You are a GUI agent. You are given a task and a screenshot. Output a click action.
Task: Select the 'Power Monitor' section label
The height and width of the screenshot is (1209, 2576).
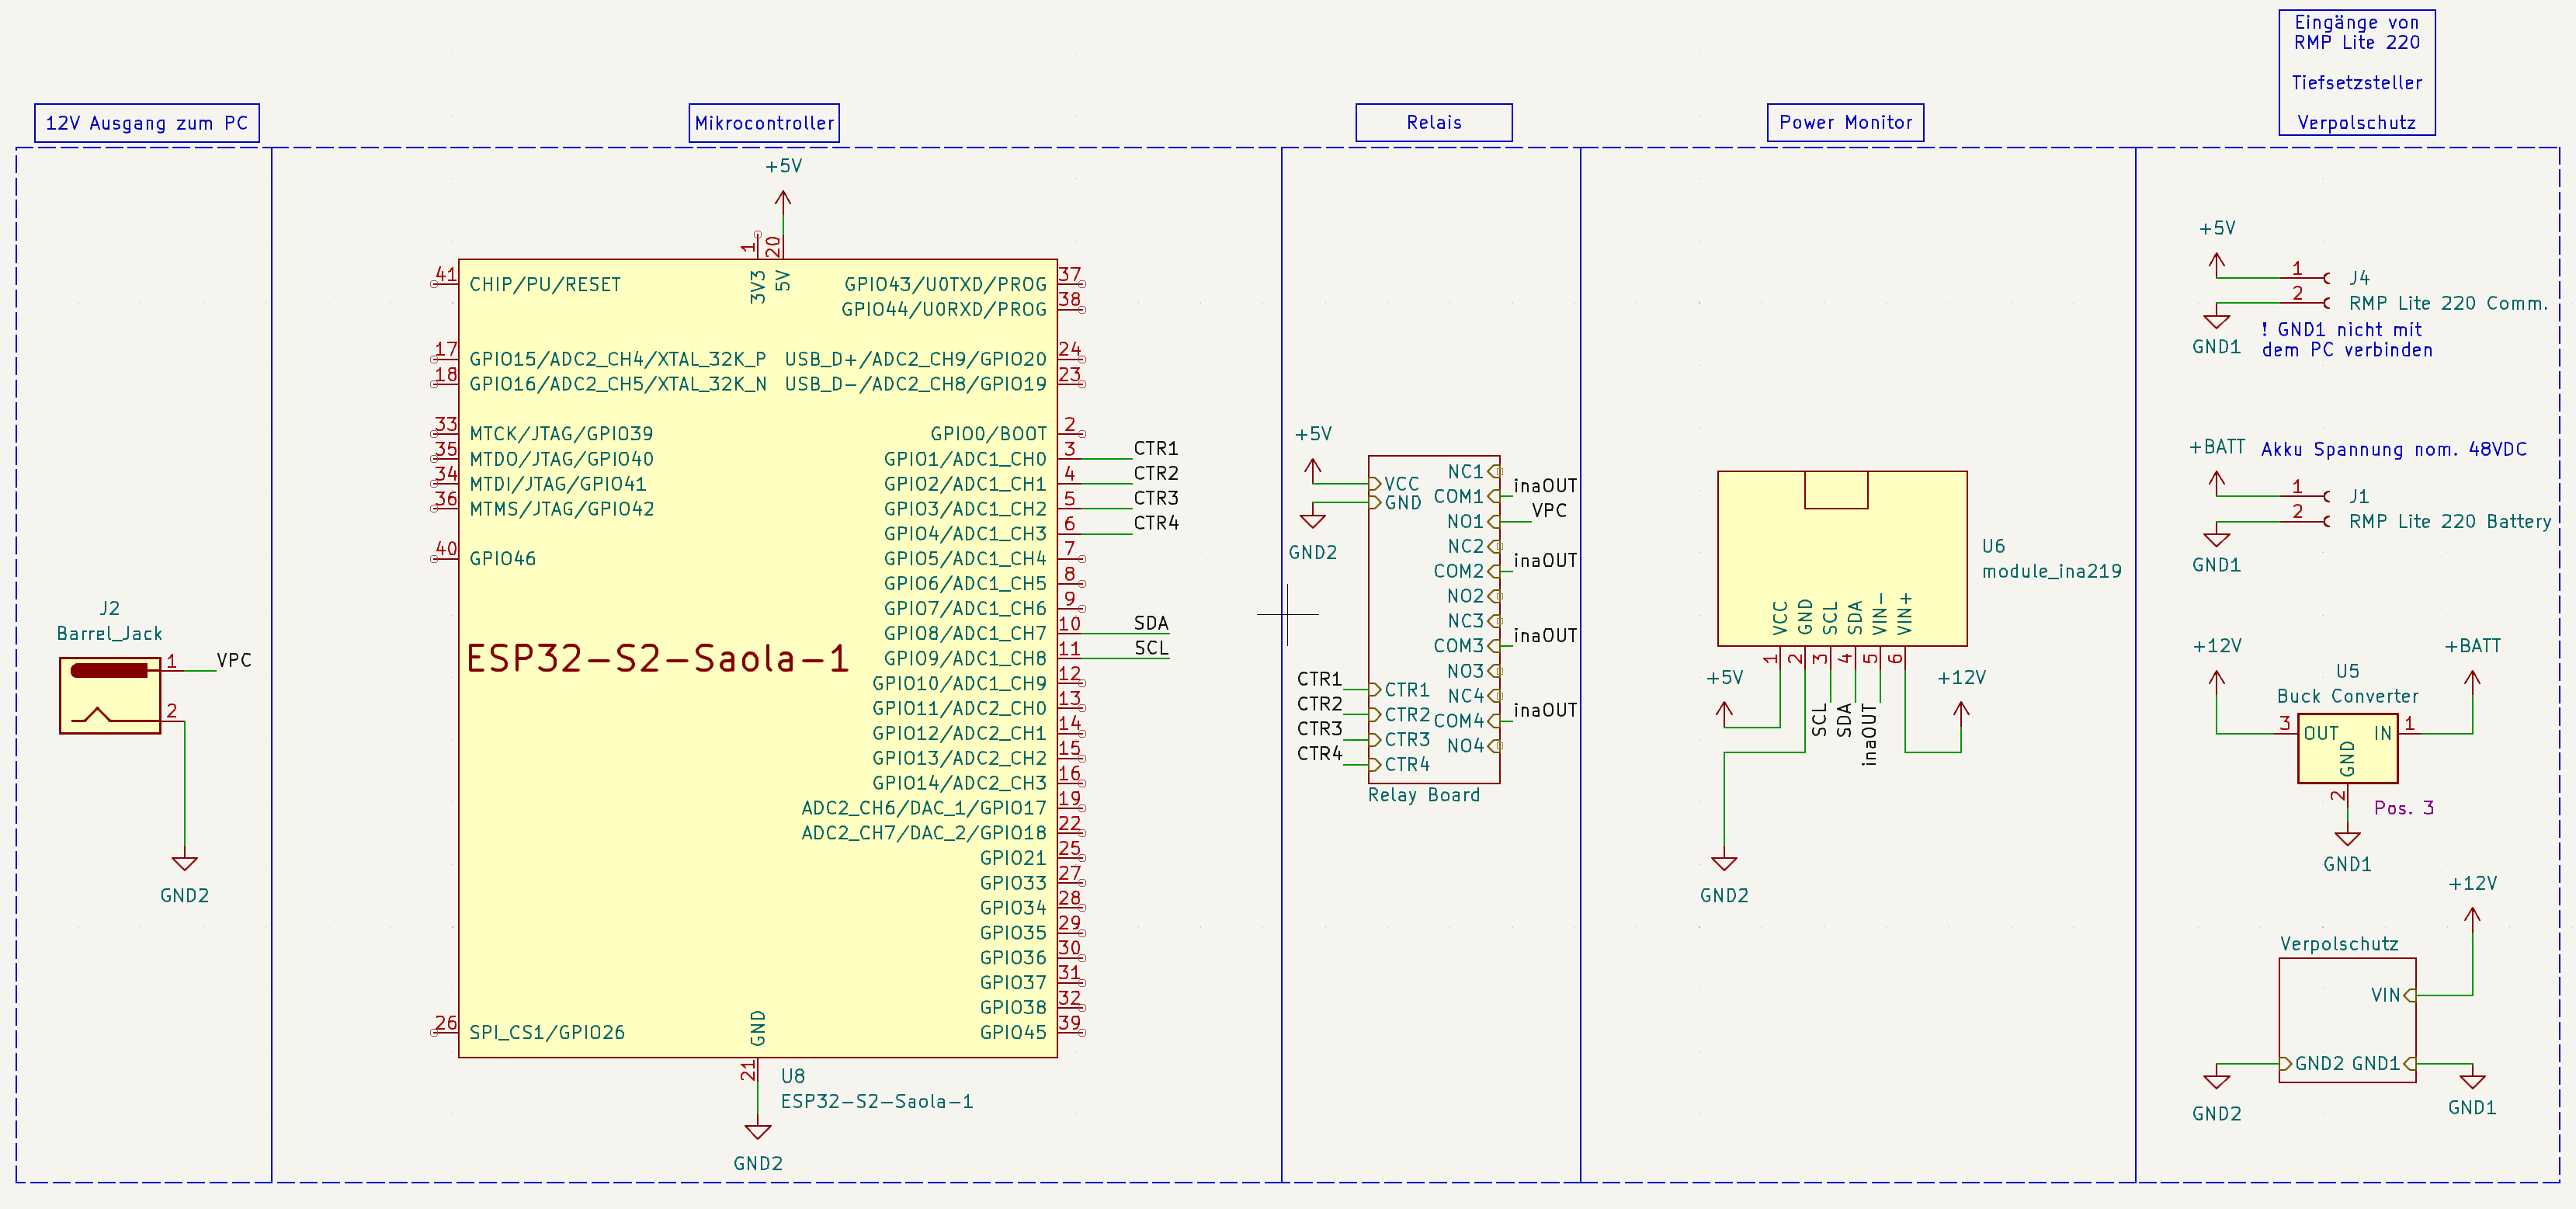[x=1845, y=123]
